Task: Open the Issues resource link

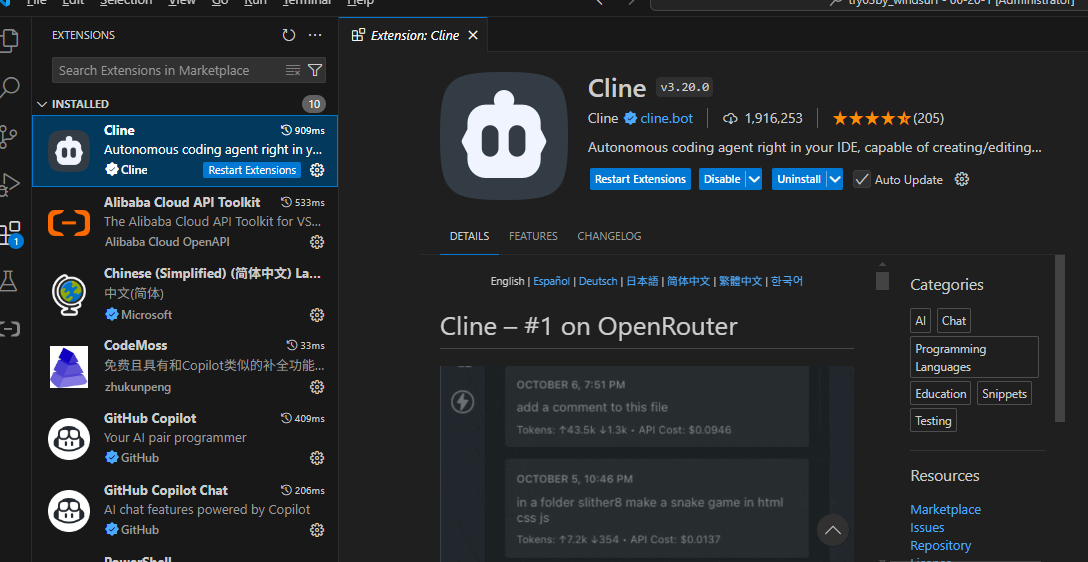Action: [927, 527]
